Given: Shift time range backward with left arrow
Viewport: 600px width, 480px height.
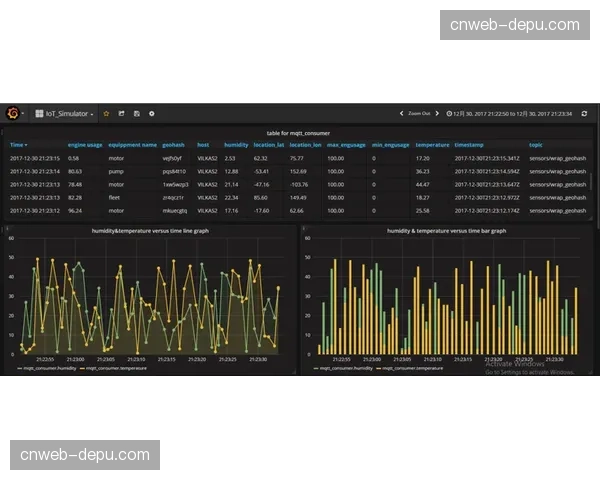Looking at the screenshot, I should pyautogui.click(x=402, y=114).
